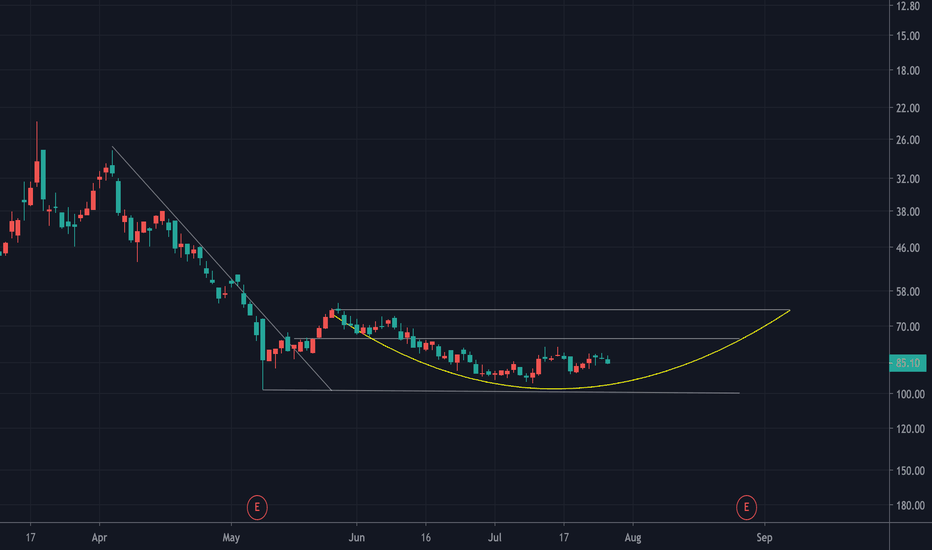Click the 22.00 price axis label
The image size is (932, 550).
click(x=908, y=108)
